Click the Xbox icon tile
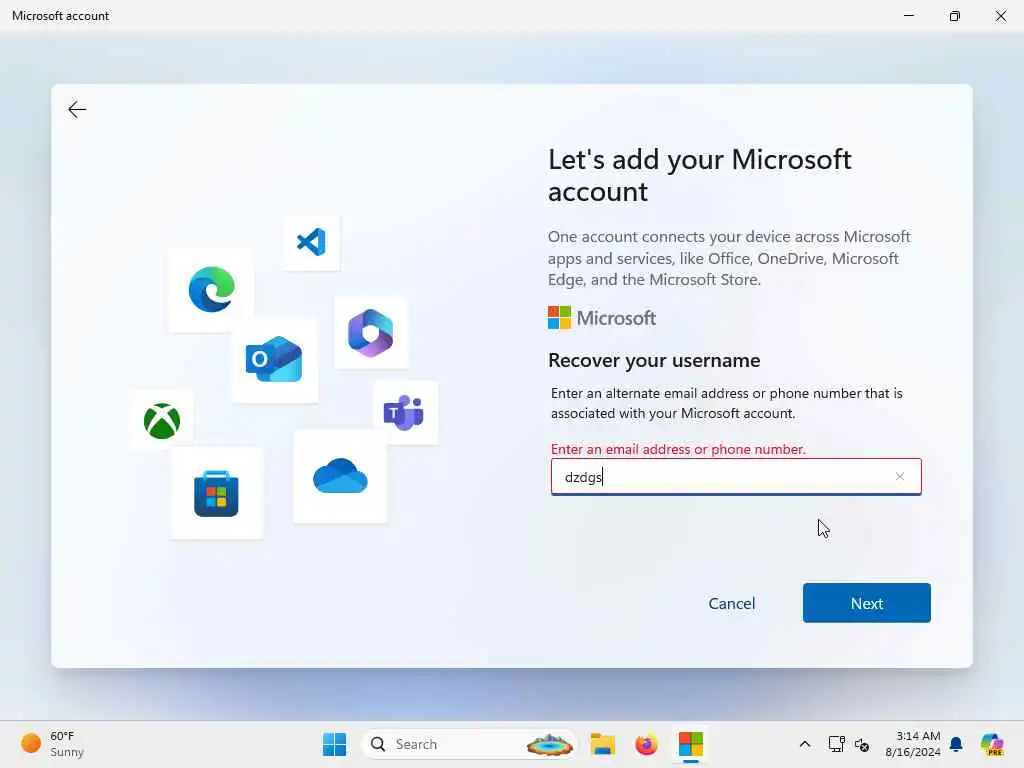 pos(162,421)
